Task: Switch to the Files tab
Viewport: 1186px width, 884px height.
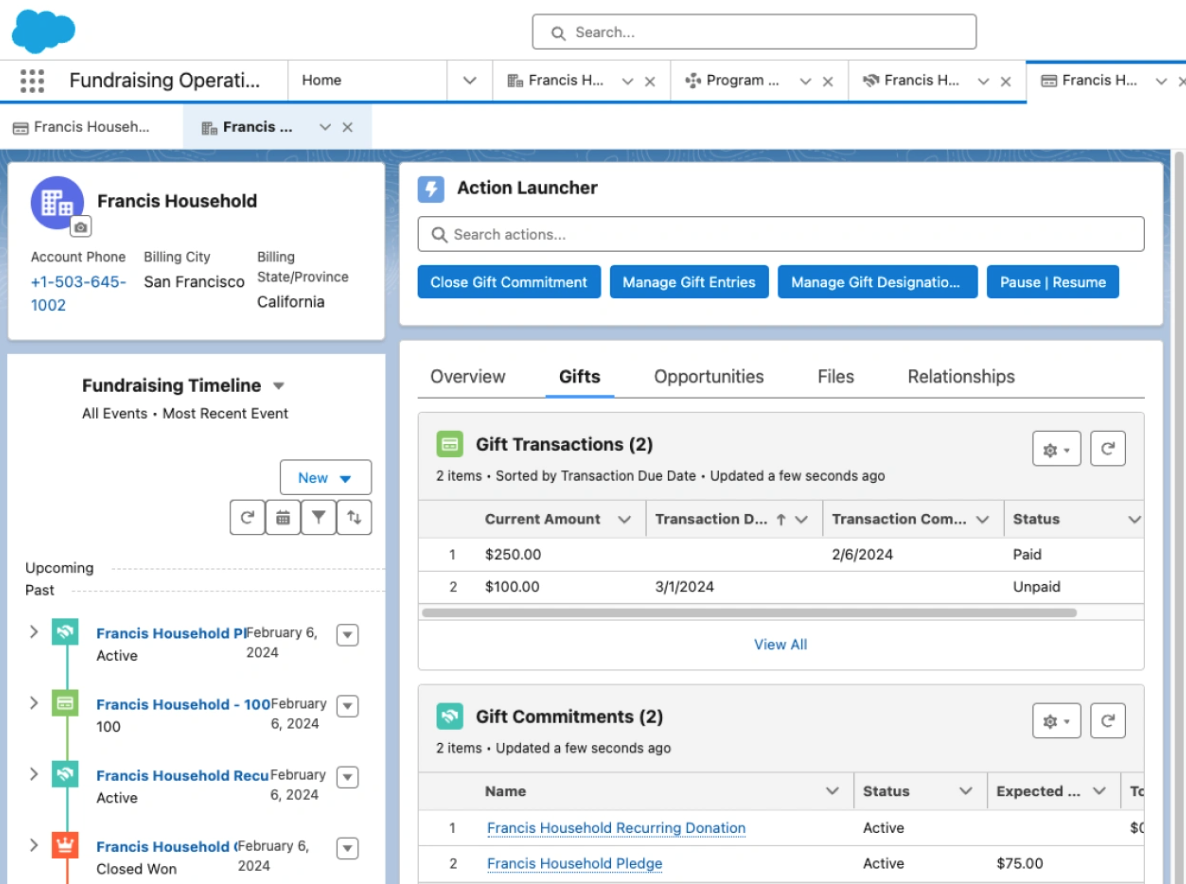Action: [x=835, y=377]
